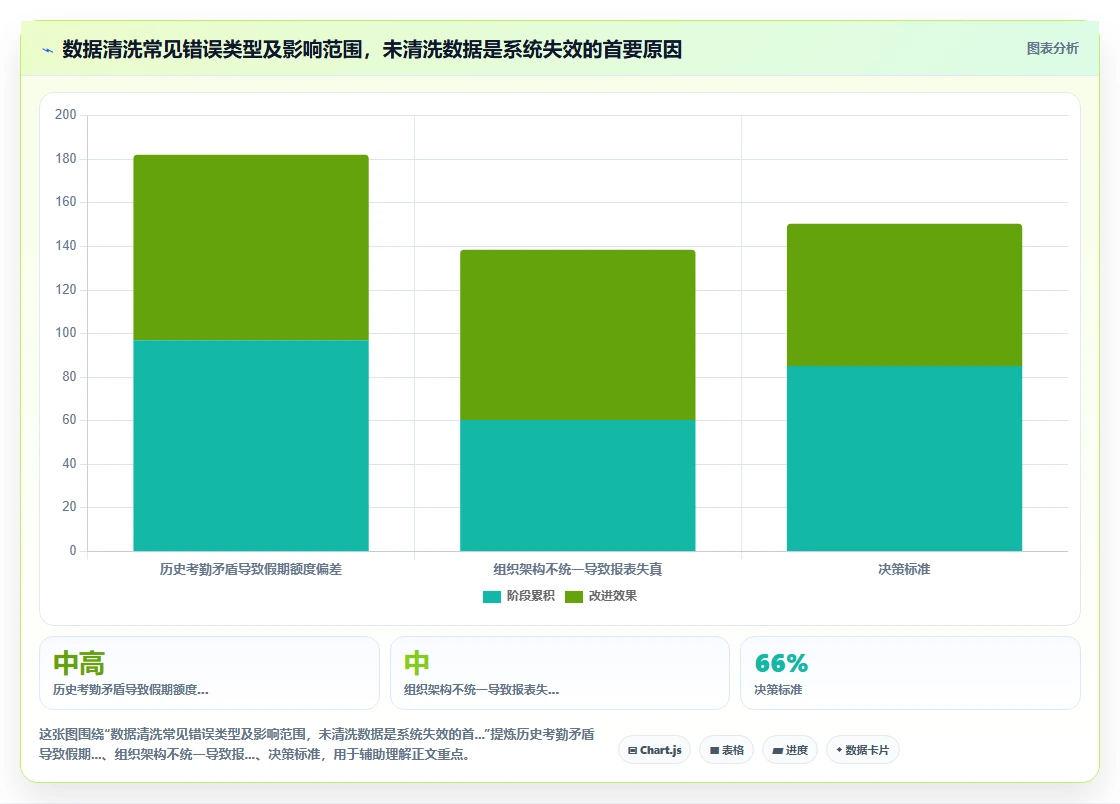The height and width of the screenshot is (804, 1120).
Task: Open the 中高 data card
Action: pos(209,673)
